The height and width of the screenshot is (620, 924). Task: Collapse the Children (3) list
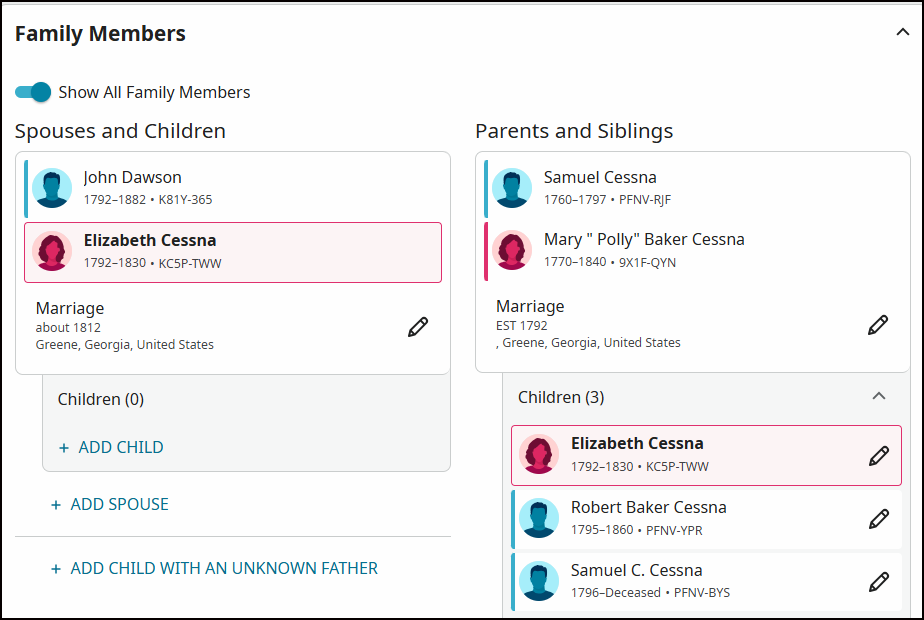pos(879,396)
